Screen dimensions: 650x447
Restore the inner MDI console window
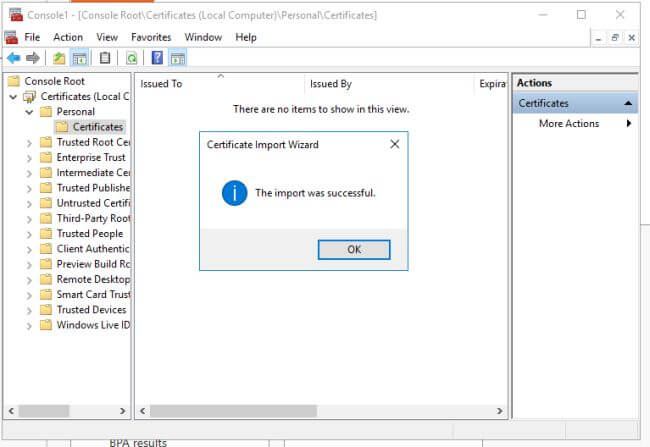(615, 38)
